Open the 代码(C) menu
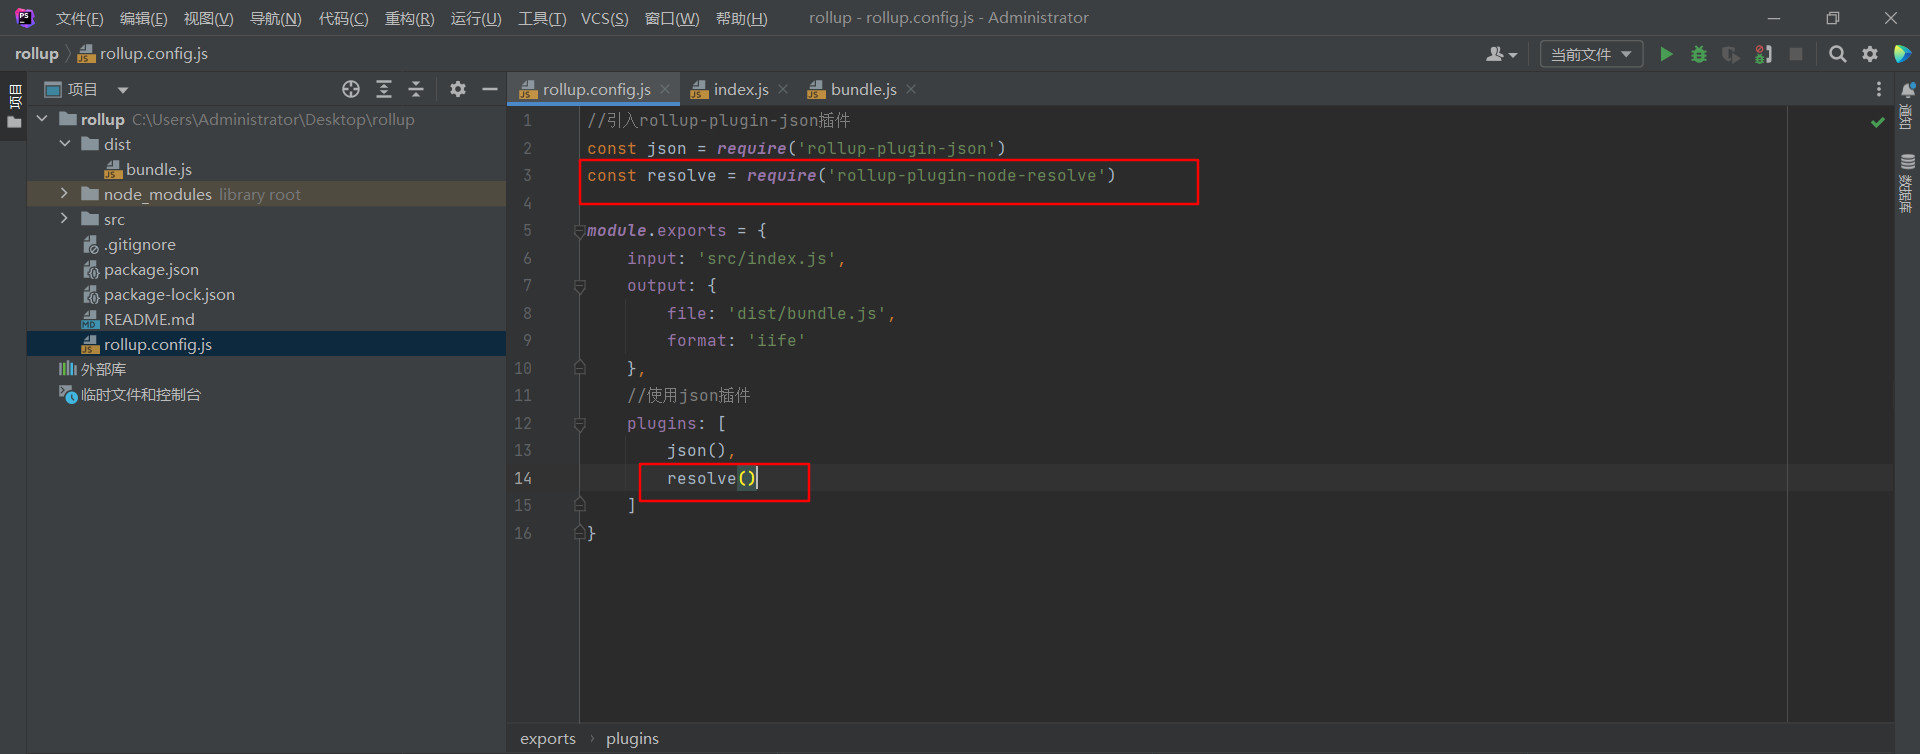The height and width of the screenshot is (754, 1920). [343, 18]
